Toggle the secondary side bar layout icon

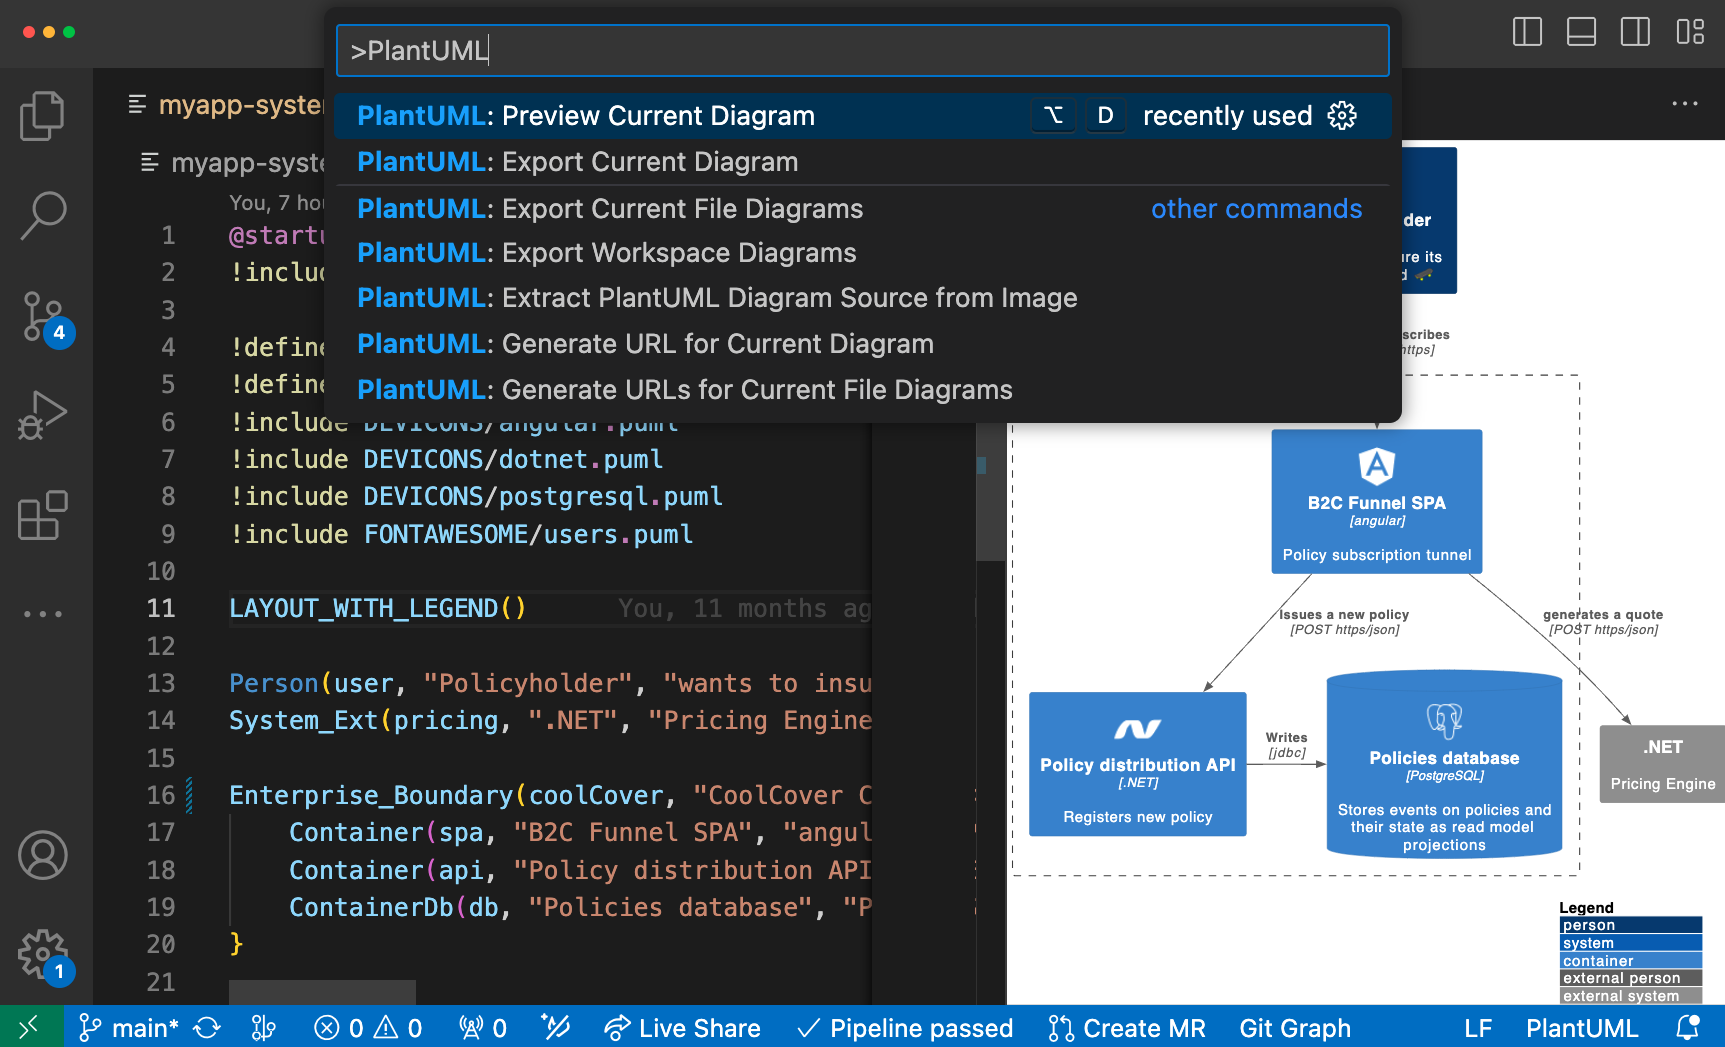(x=1635, y=32)
